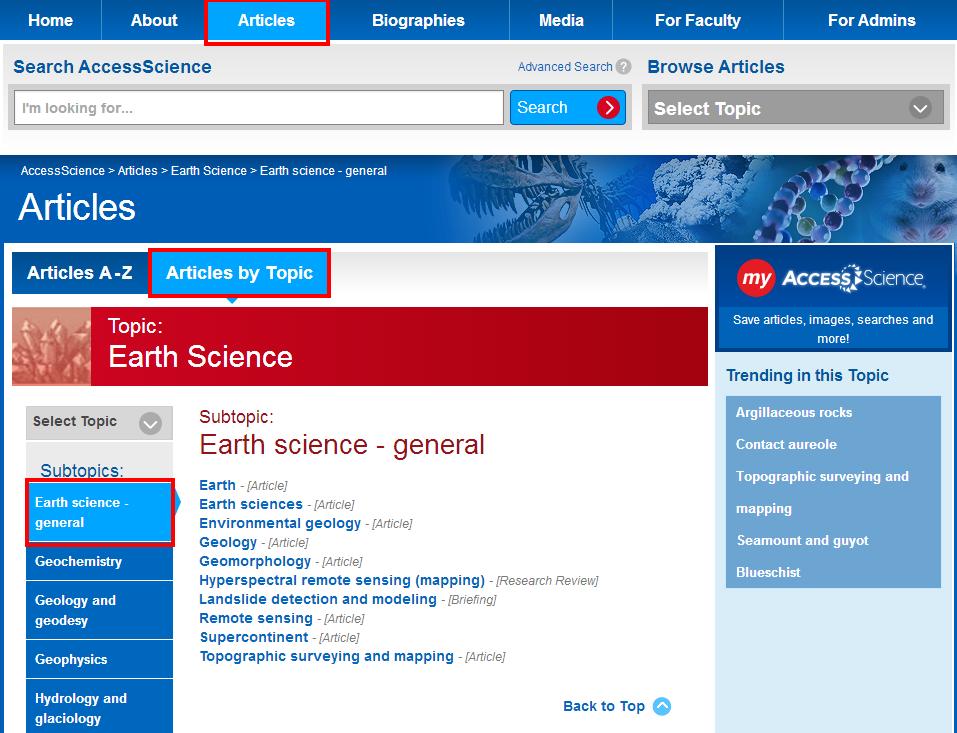This screenshot has height=733, width=957.
Task: Select the Geophysics subtopic
Action: (99, 659)
